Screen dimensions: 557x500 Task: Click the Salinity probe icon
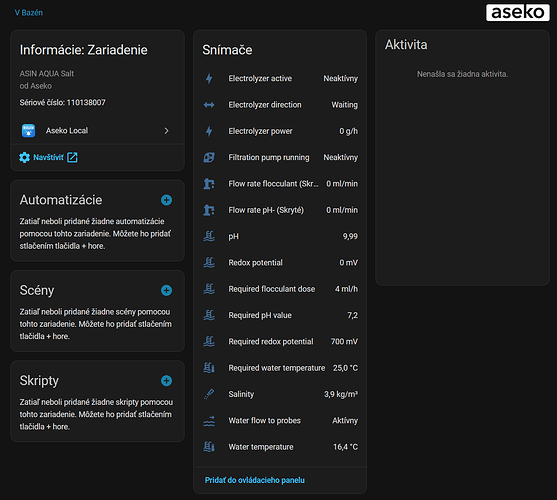209,394
